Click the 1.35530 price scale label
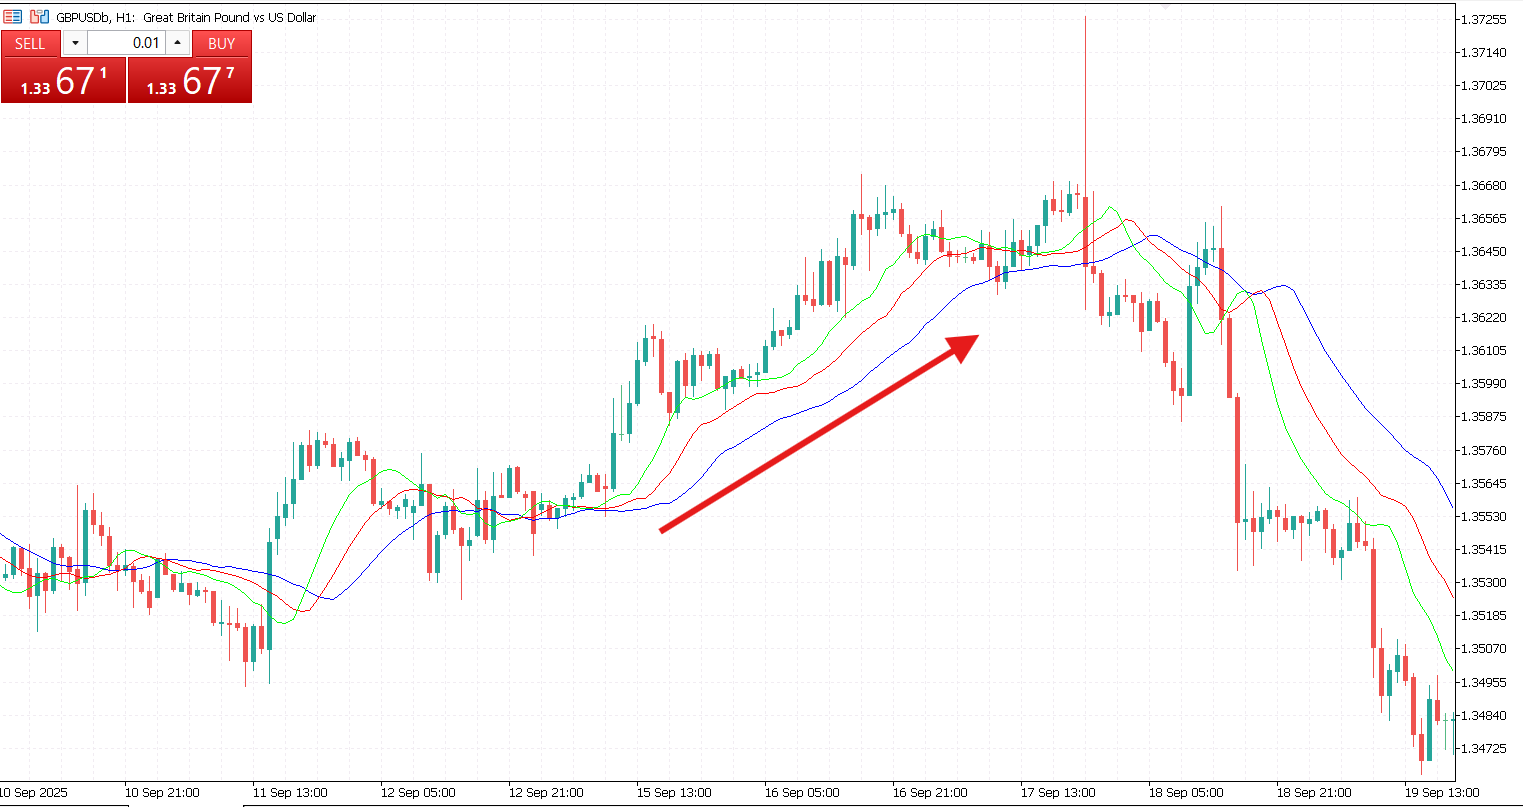1523x807 pixels. coord(1483,517)
